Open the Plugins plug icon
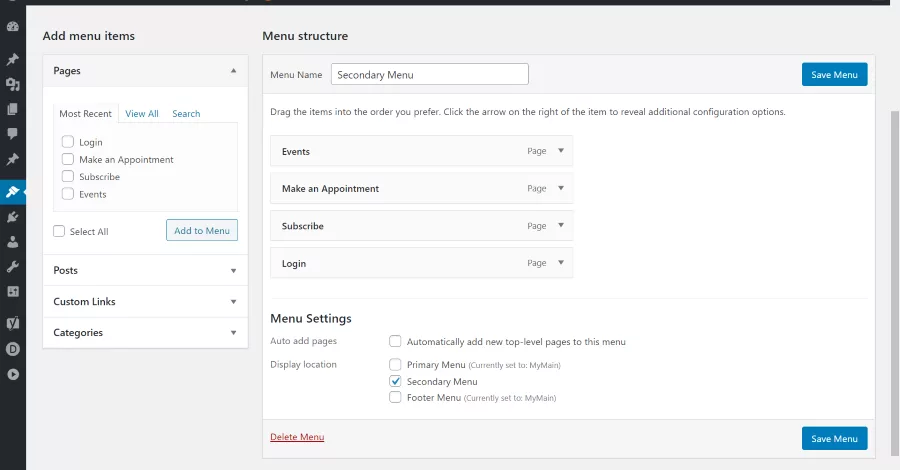Screen dimensions: 900x470 pyautogui.click(x=13, y=217)
